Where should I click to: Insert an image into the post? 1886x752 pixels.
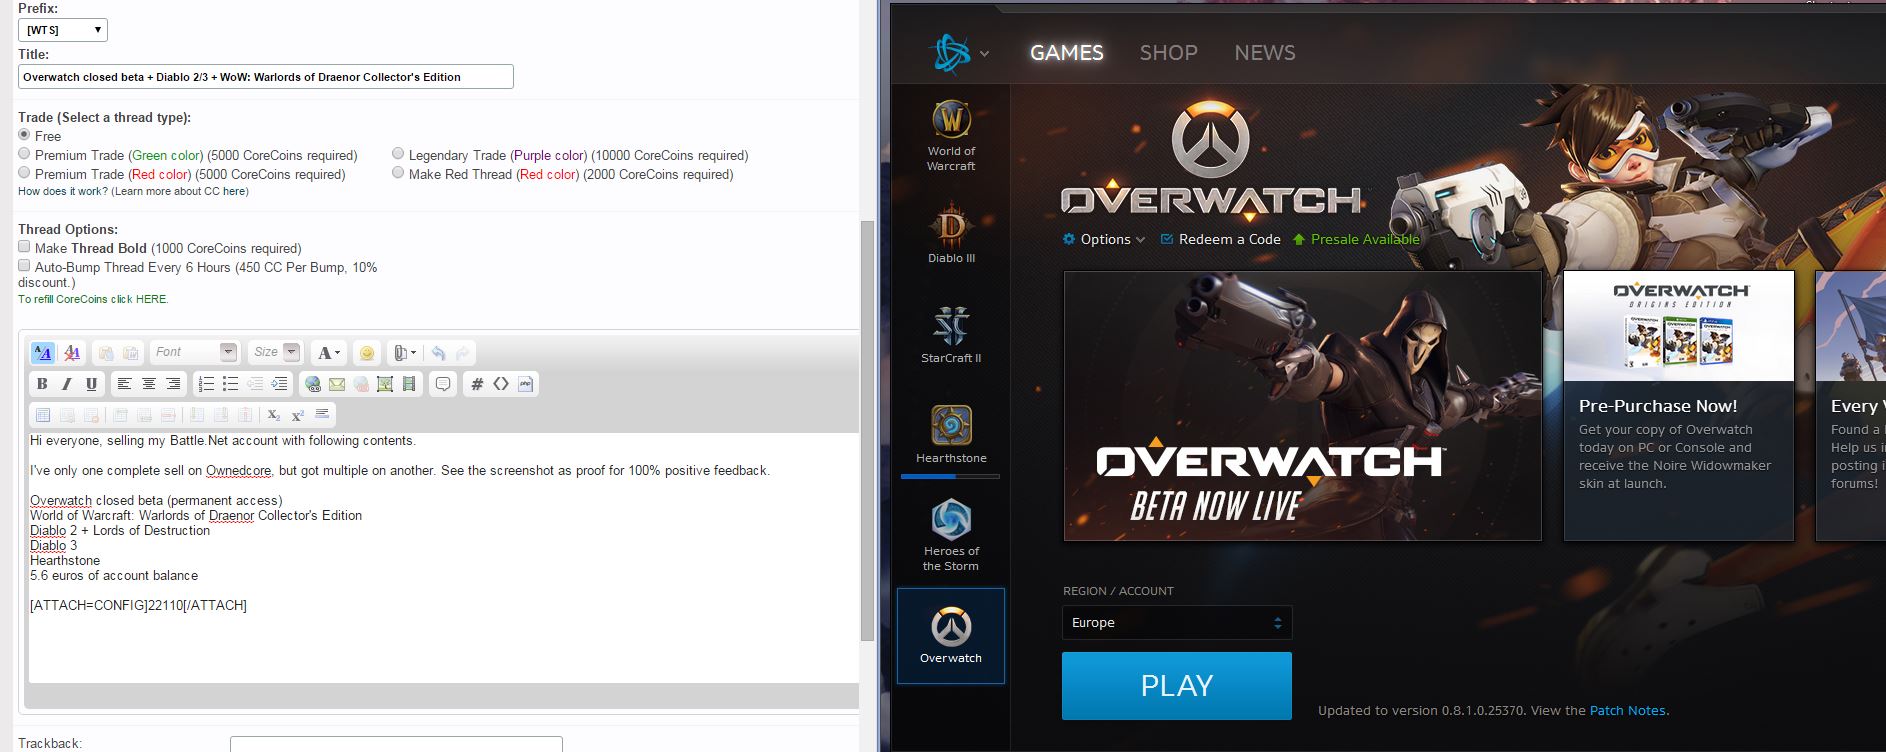385,383
